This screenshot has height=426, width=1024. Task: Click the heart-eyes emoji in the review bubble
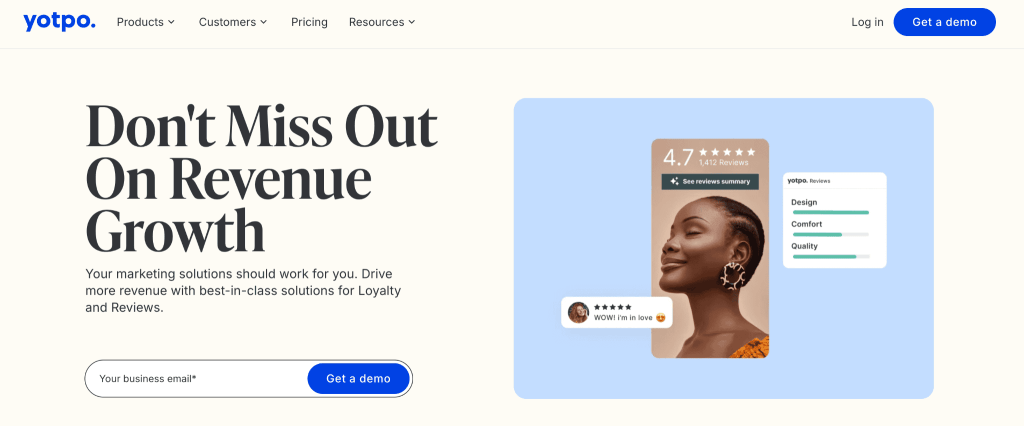tap(661, 318)
